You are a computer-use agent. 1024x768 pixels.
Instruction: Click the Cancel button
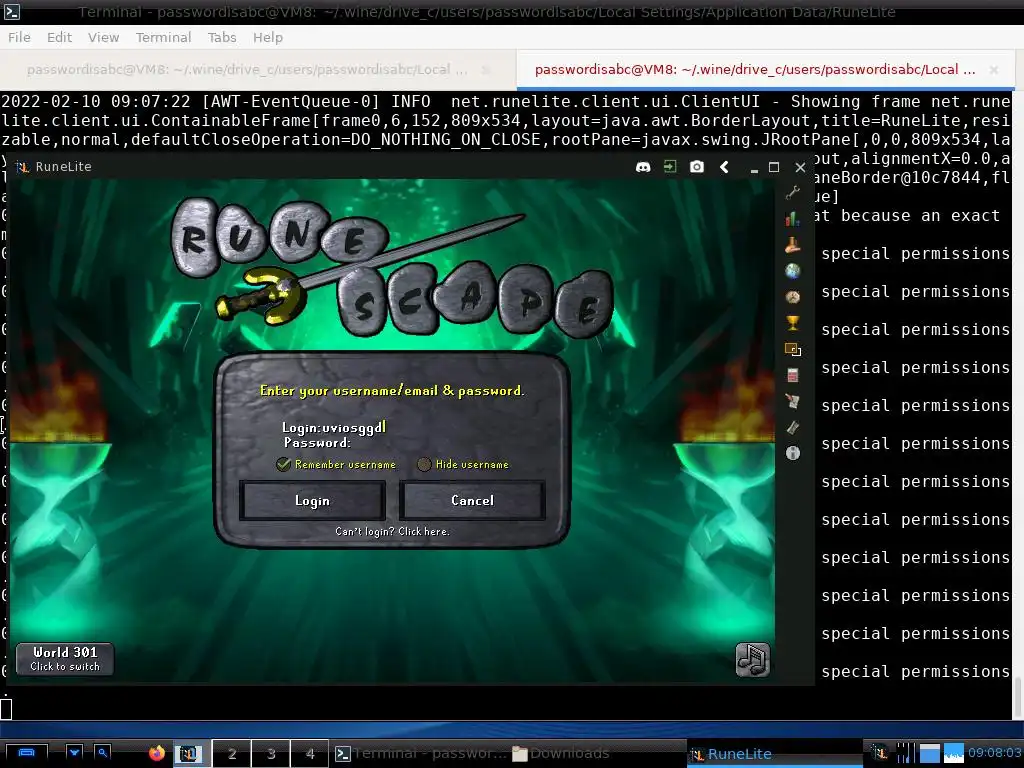click(472, 501)
